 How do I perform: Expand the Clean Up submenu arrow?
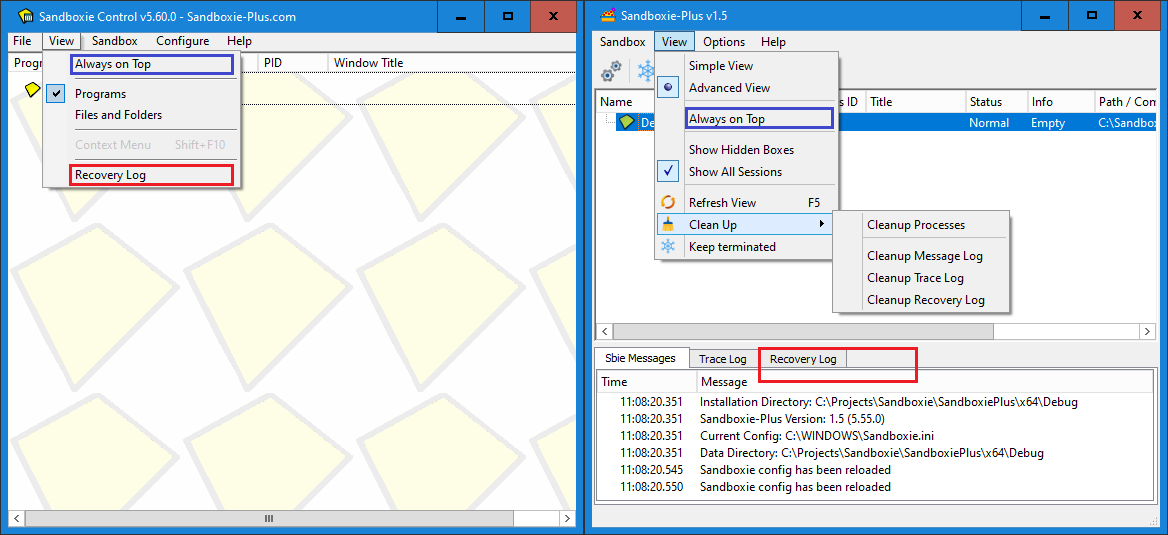(822, 224)
